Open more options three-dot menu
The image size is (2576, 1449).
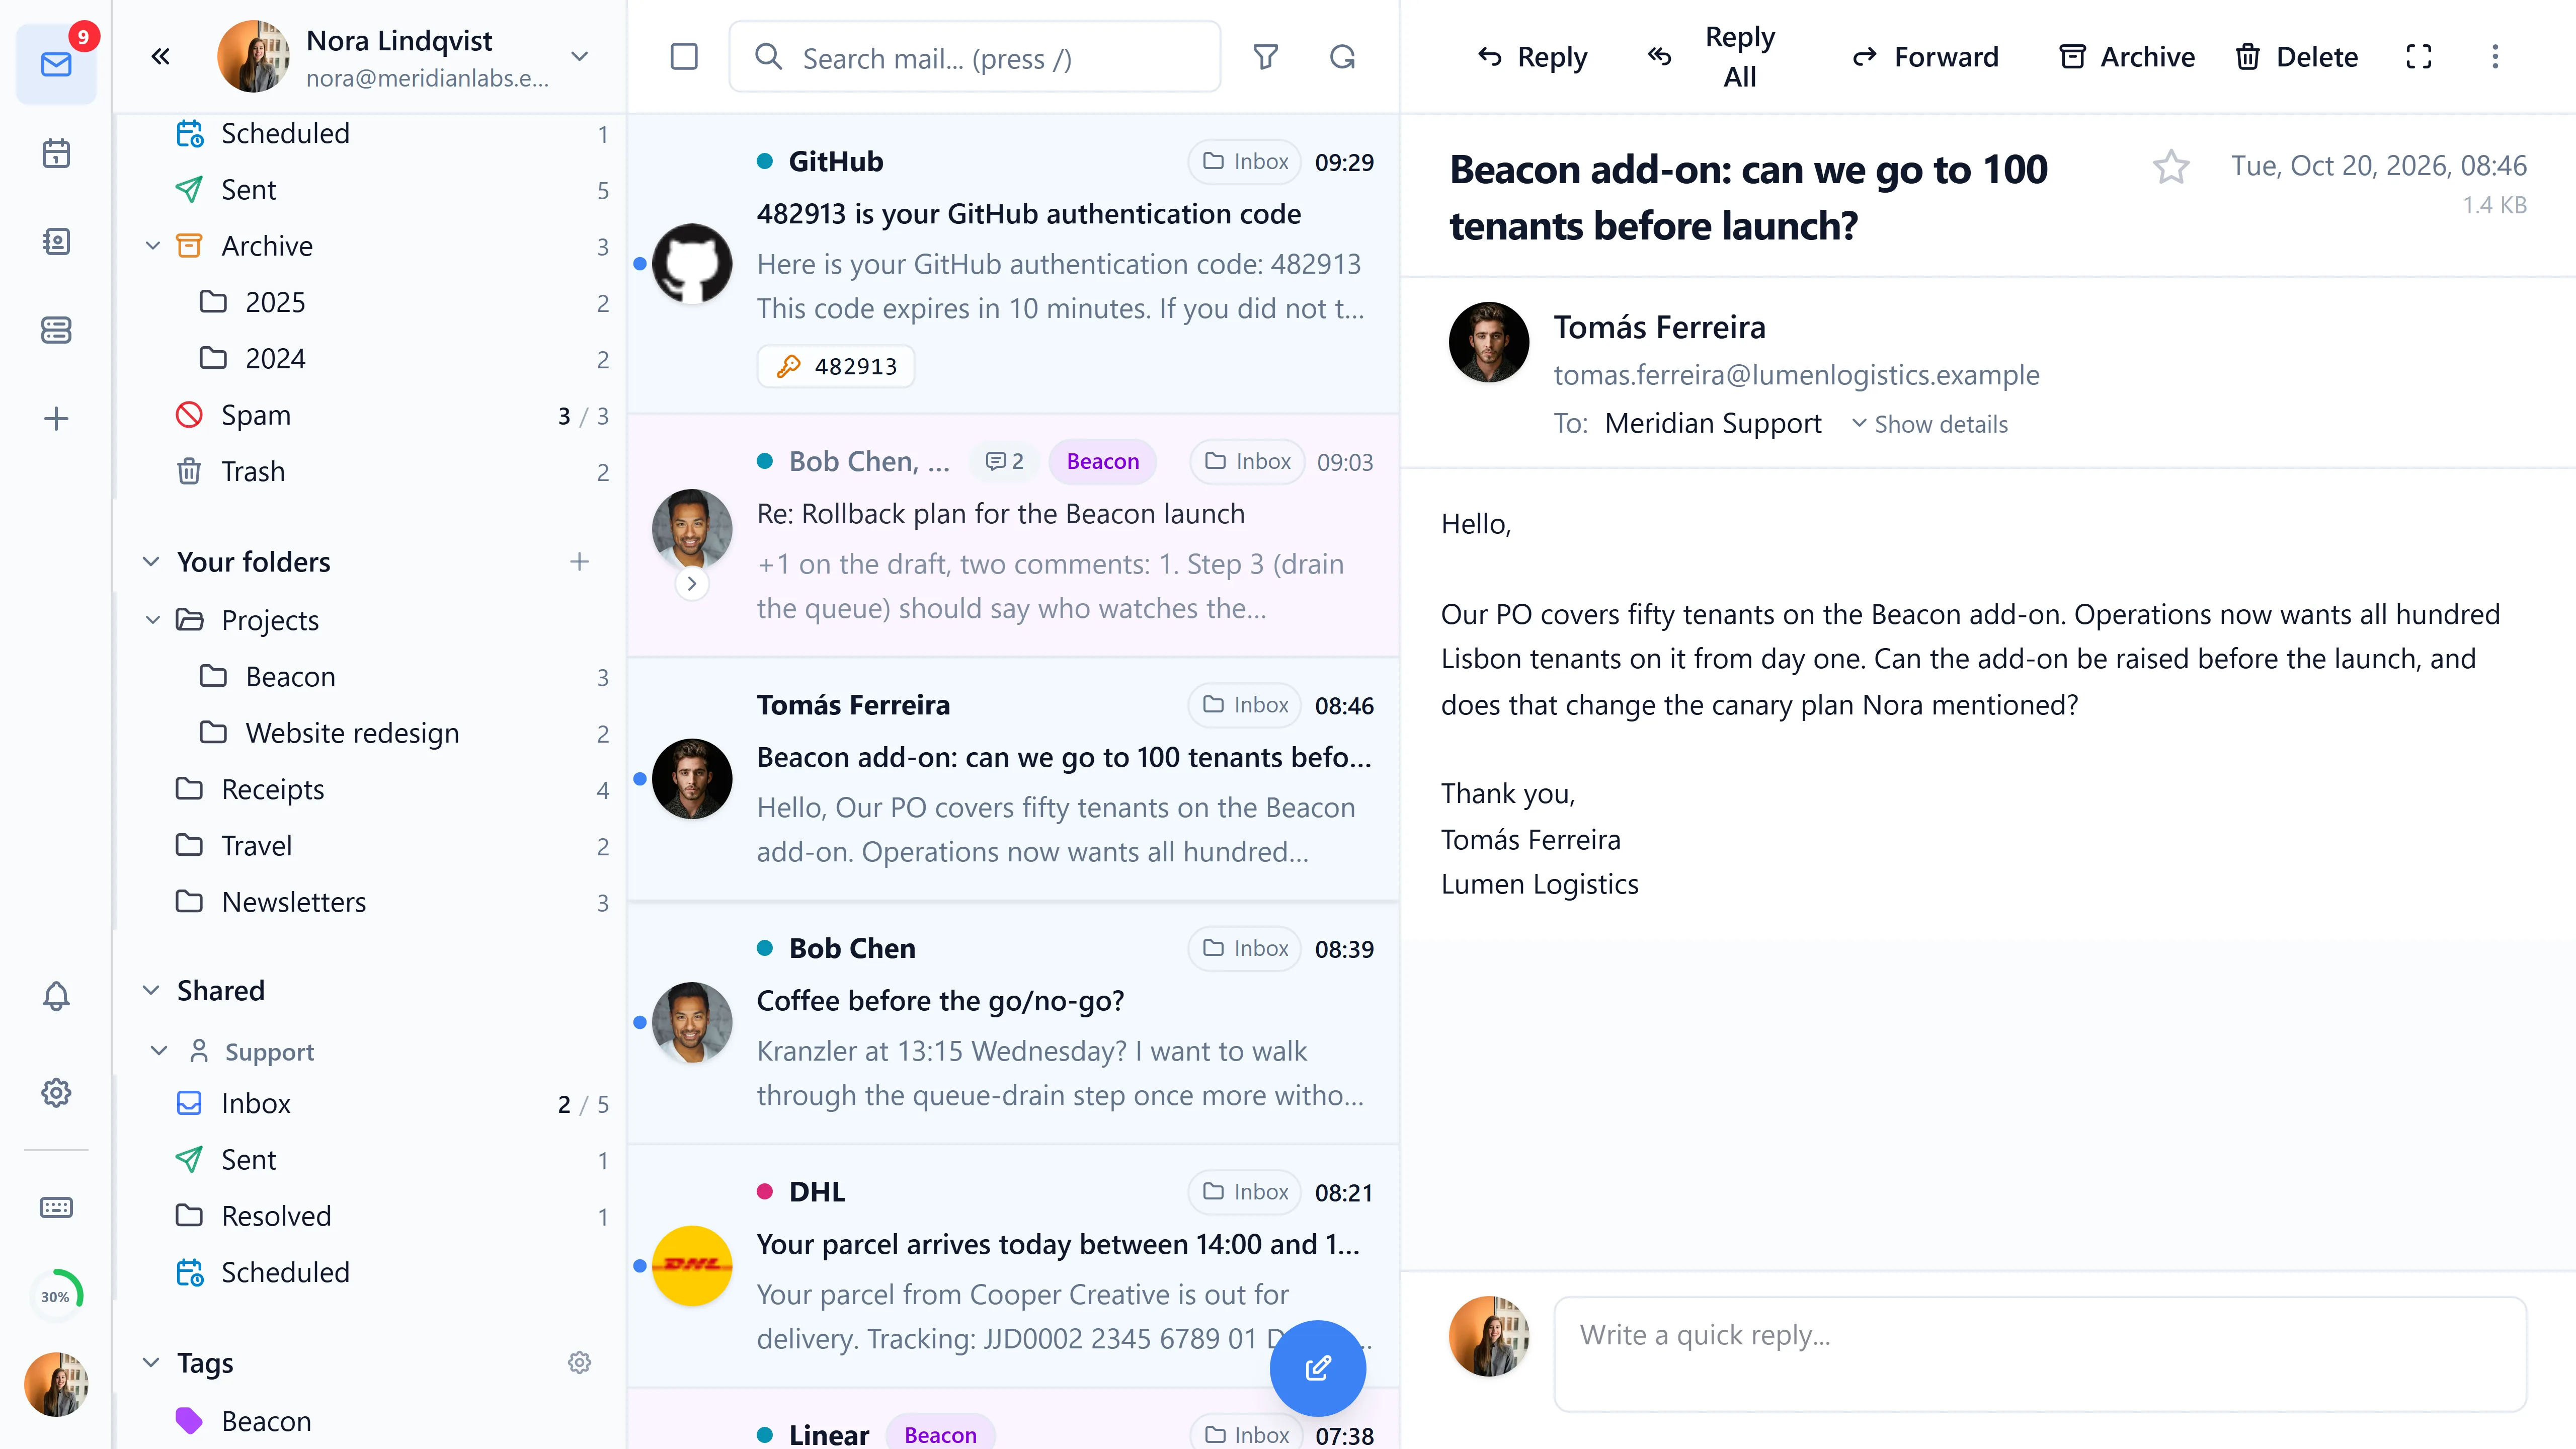click(2495, 56)
